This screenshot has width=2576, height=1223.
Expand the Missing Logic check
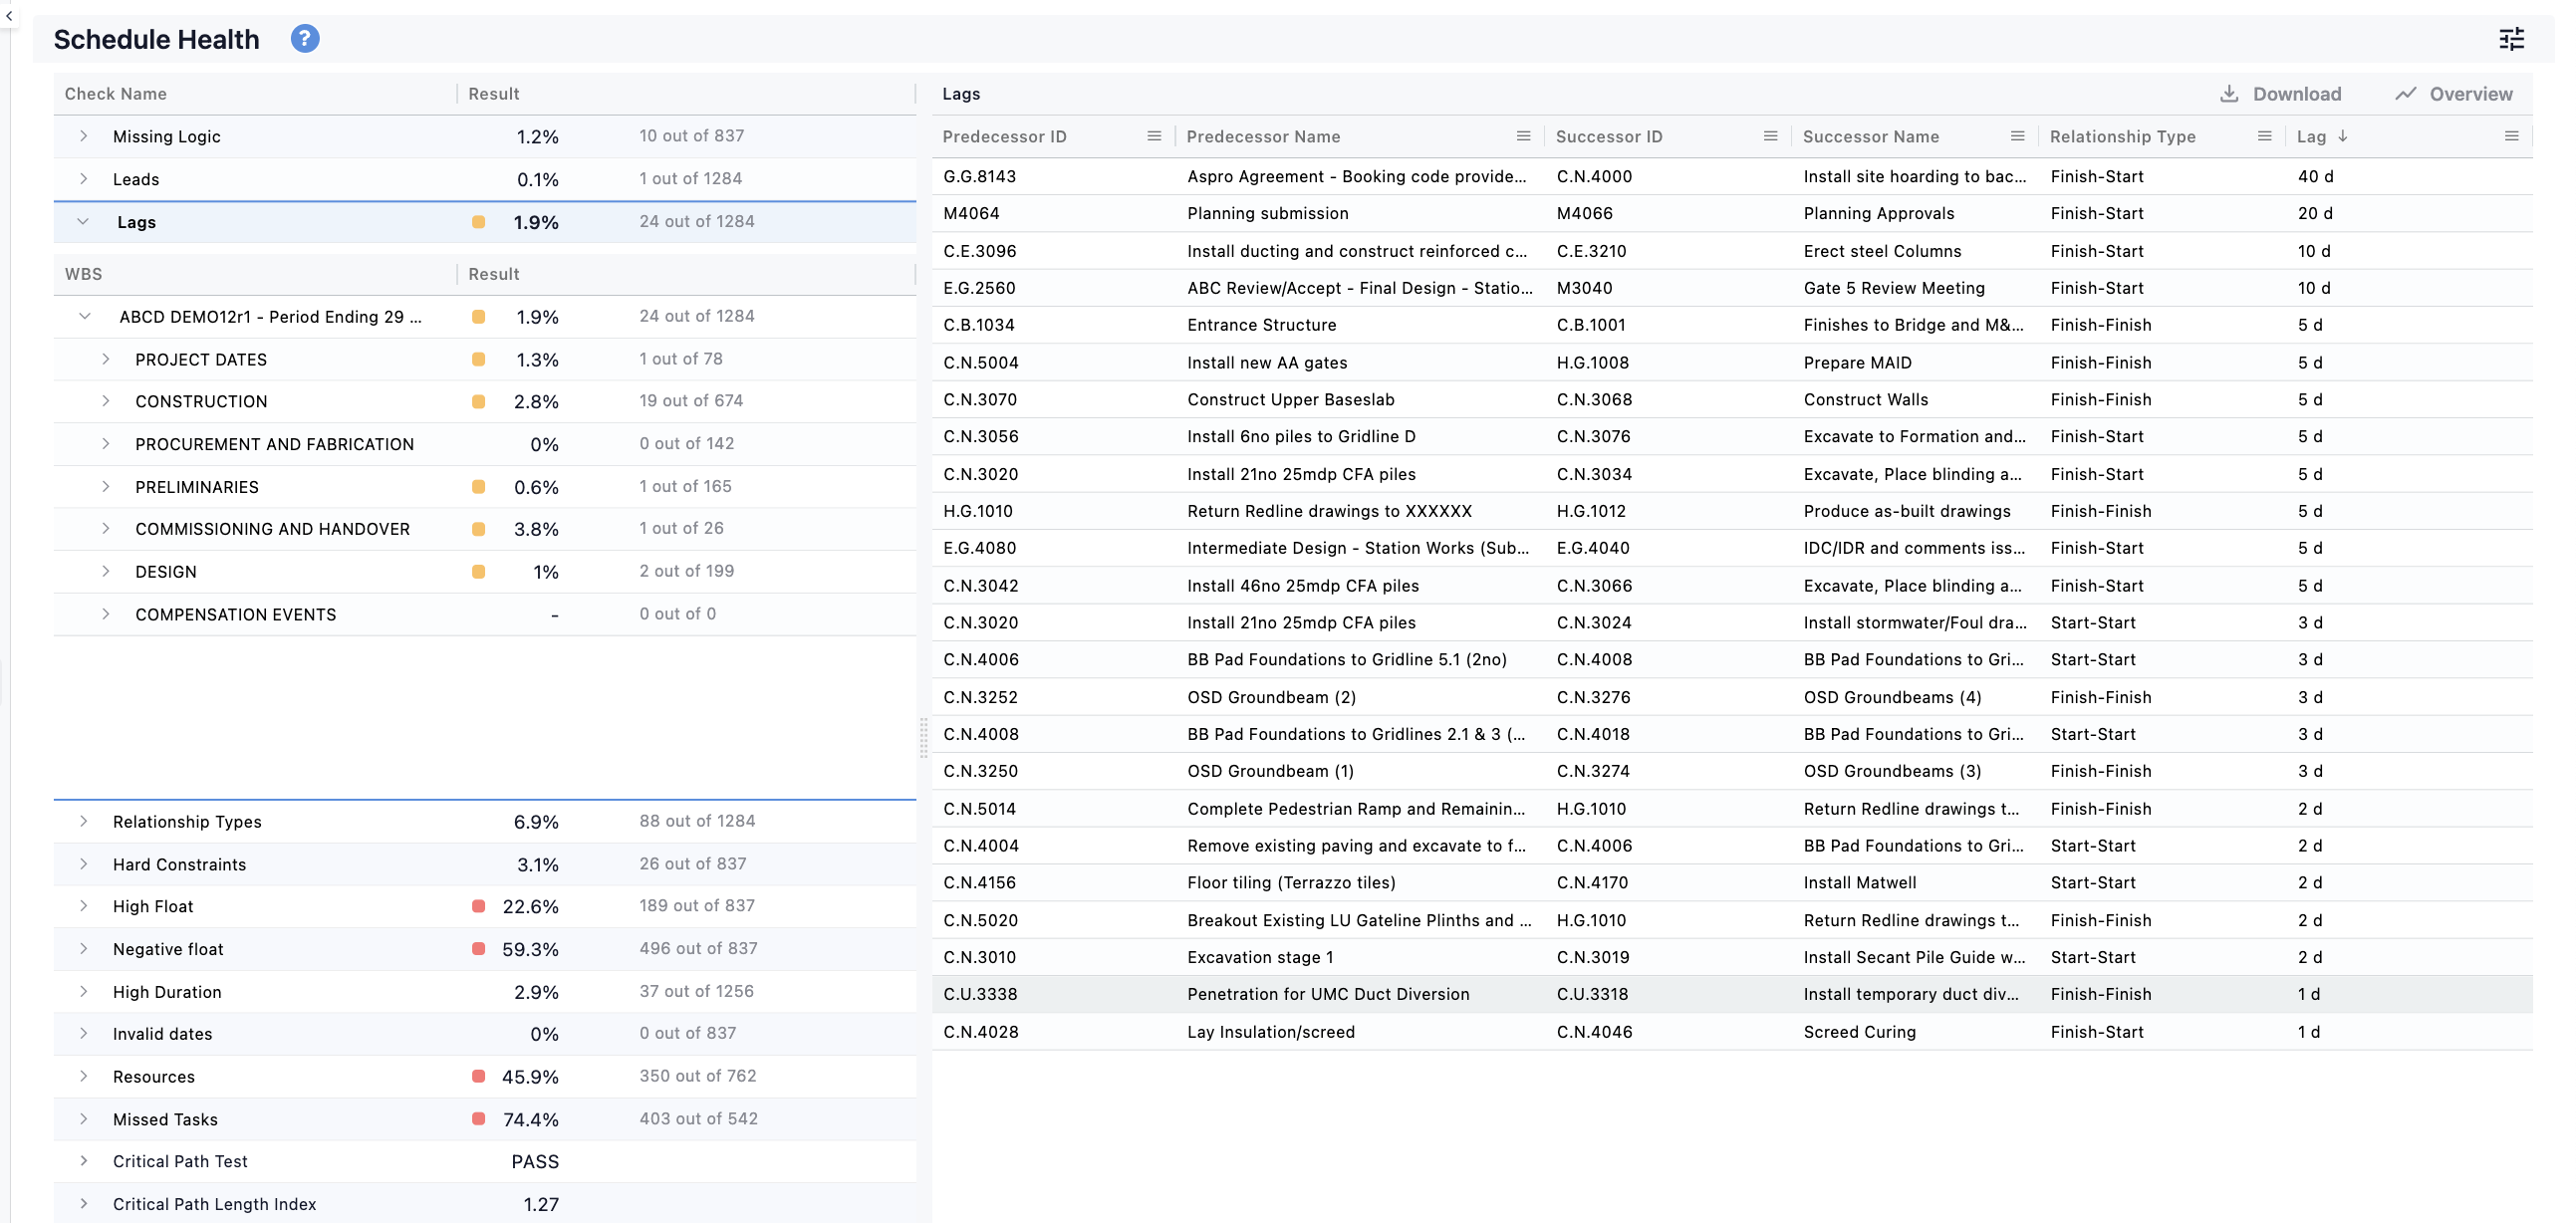[84, 136]
